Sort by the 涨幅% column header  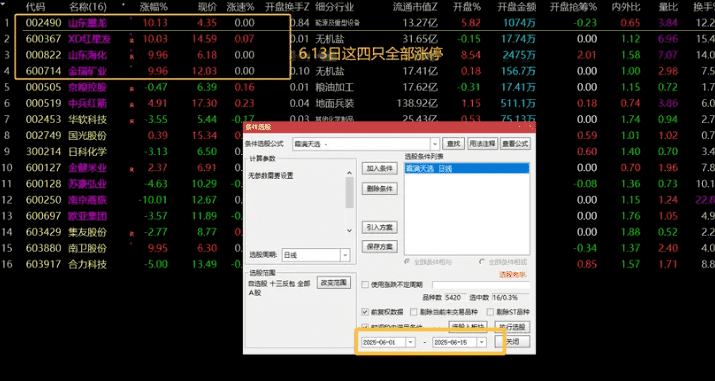153,6
